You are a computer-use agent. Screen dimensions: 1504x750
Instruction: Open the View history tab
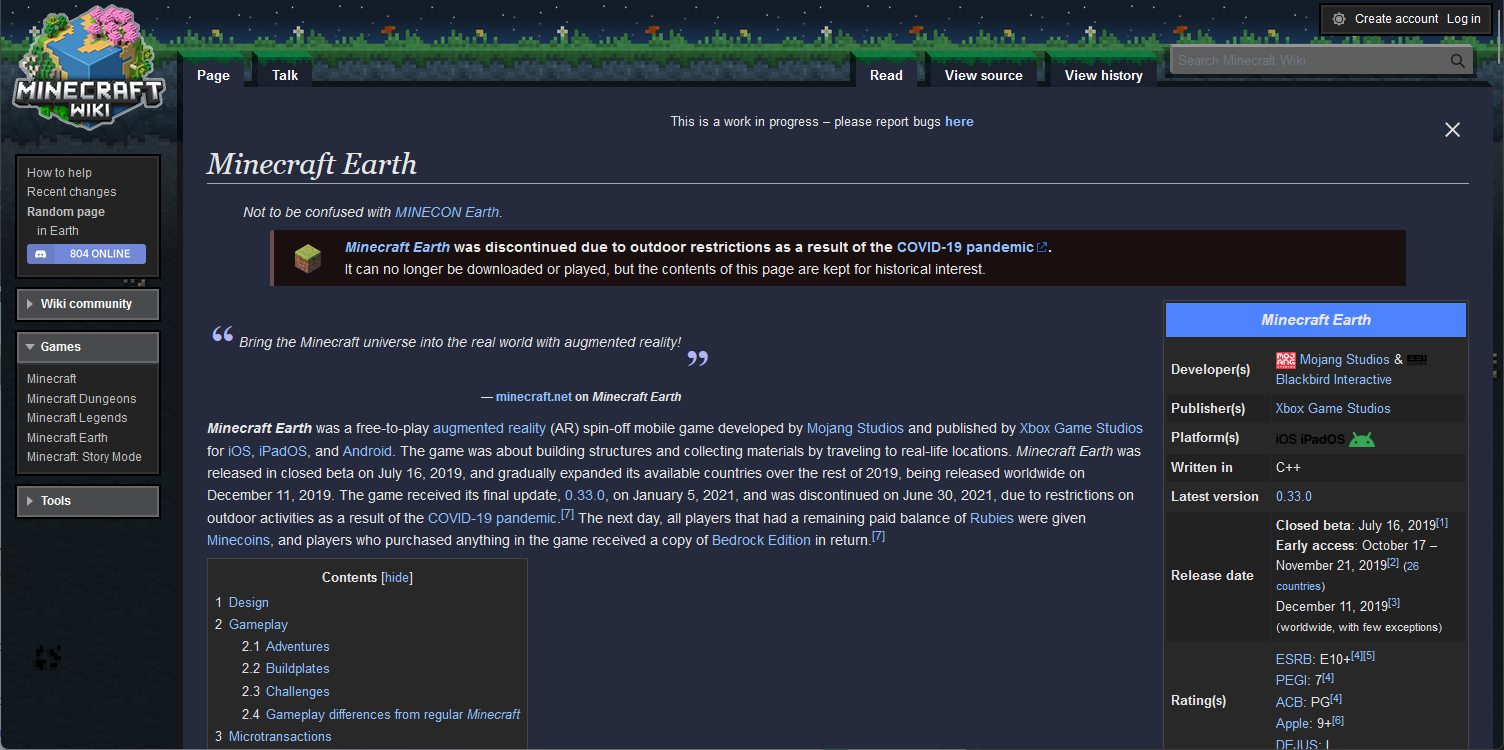(1104, 75)
